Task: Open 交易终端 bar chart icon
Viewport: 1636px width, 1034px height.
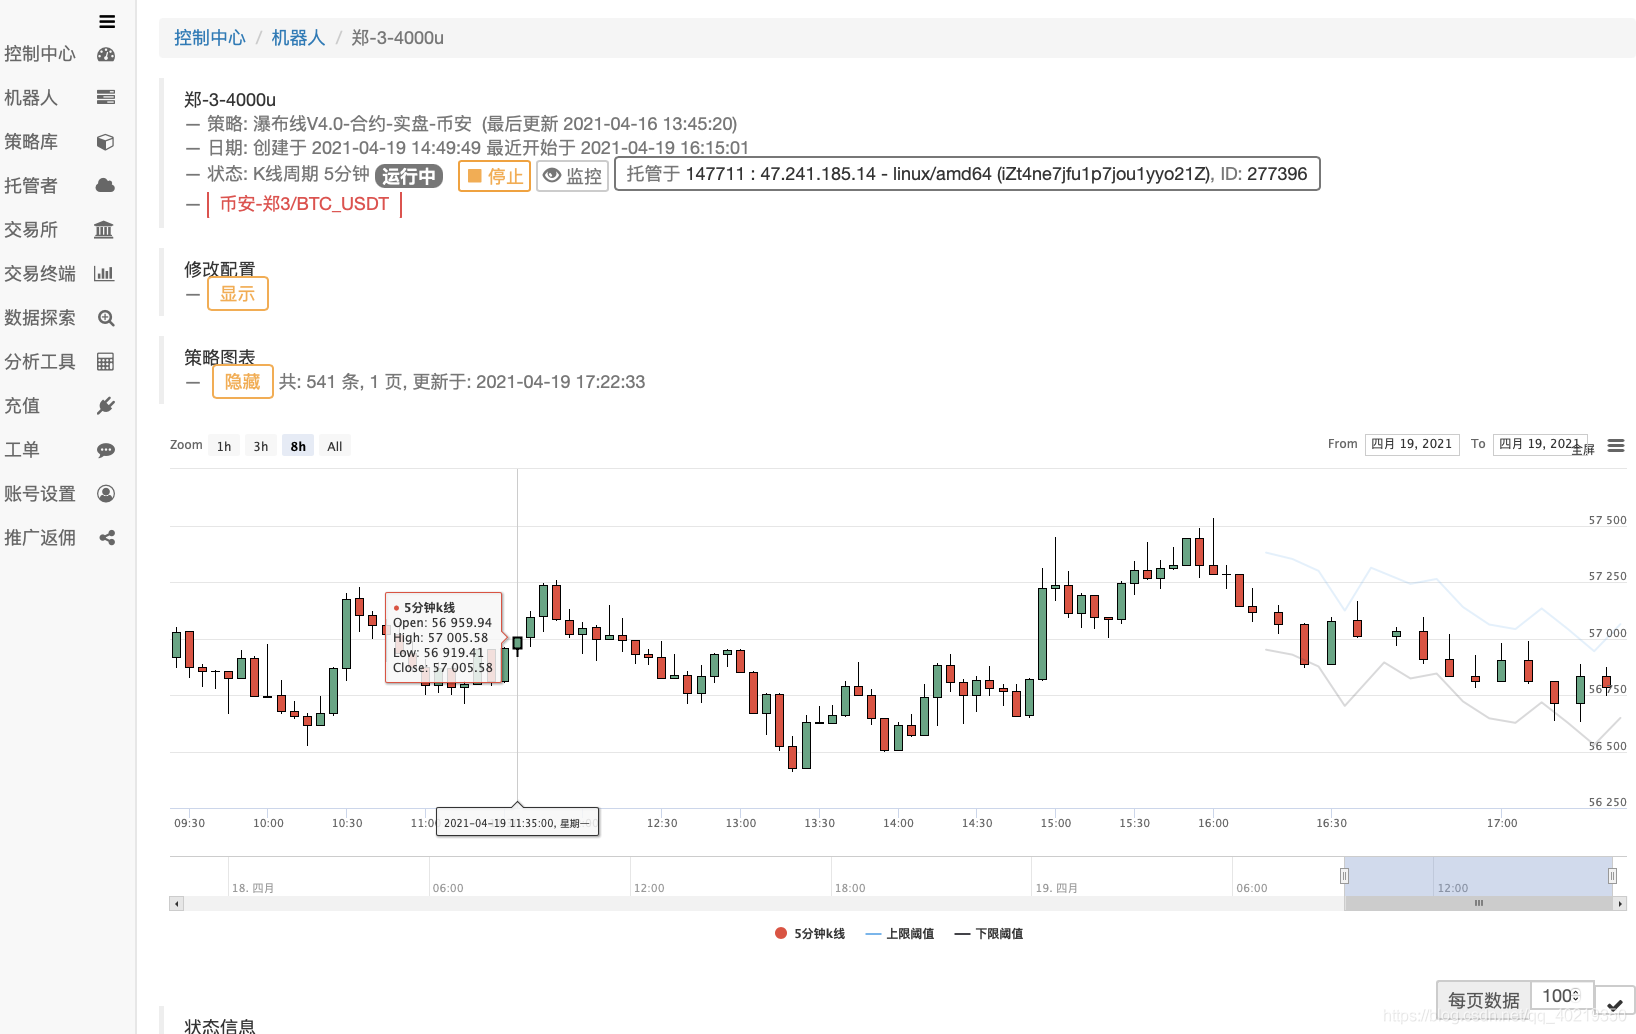Action: point(104,274)
